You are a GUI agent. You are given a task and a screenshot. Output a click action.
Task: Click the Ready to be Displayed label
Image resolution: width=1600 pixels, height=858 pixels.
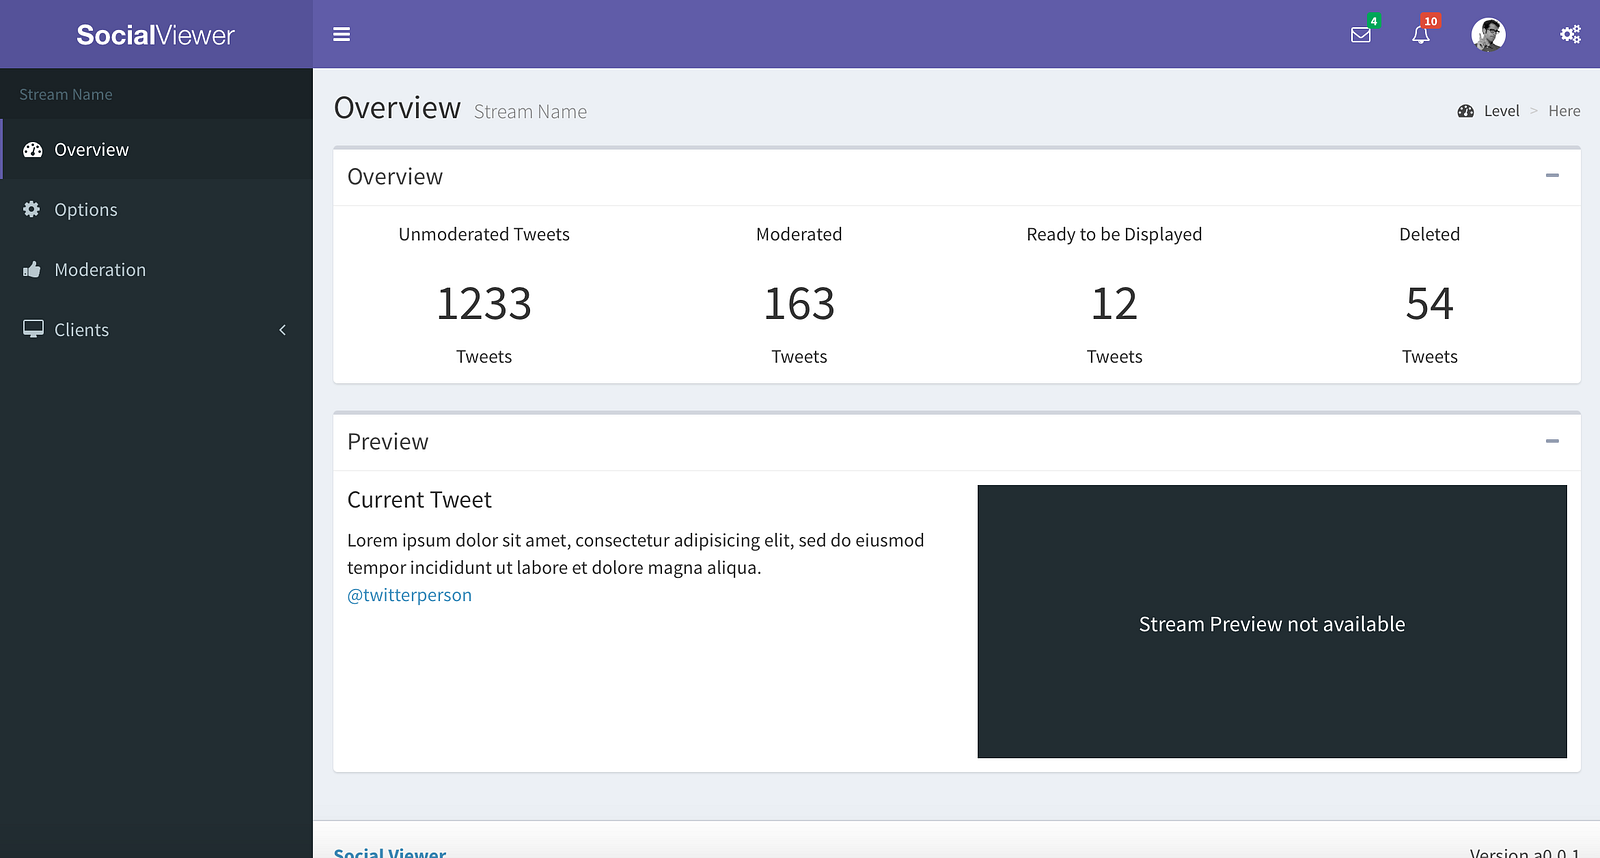click(1114, 234)
